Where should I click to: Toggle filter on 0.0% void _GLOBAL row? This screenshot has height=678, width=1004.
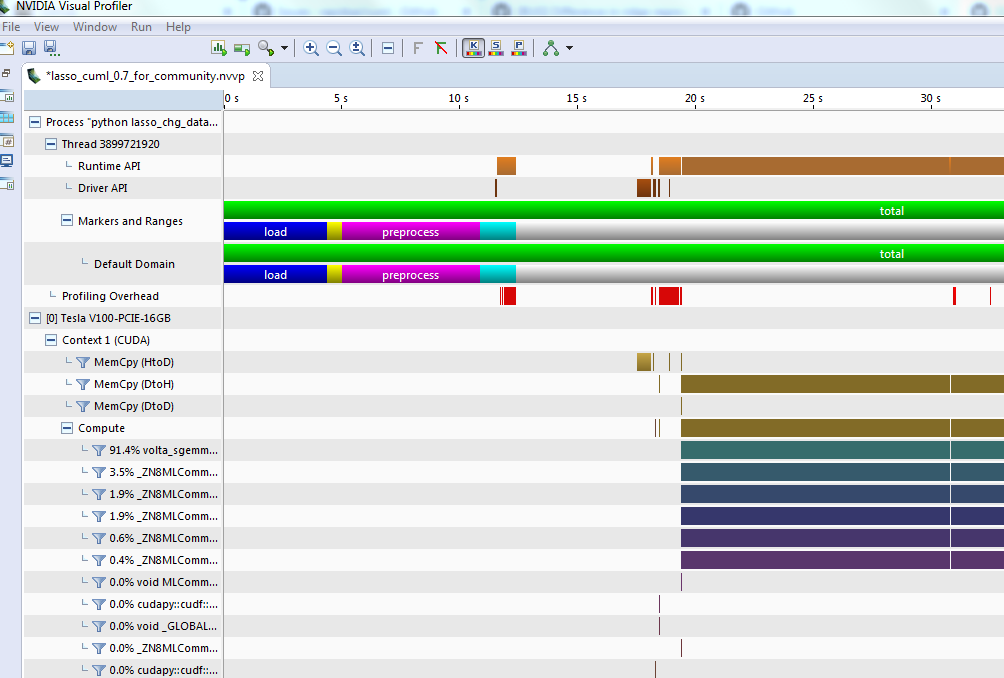(x=99, y=626)
